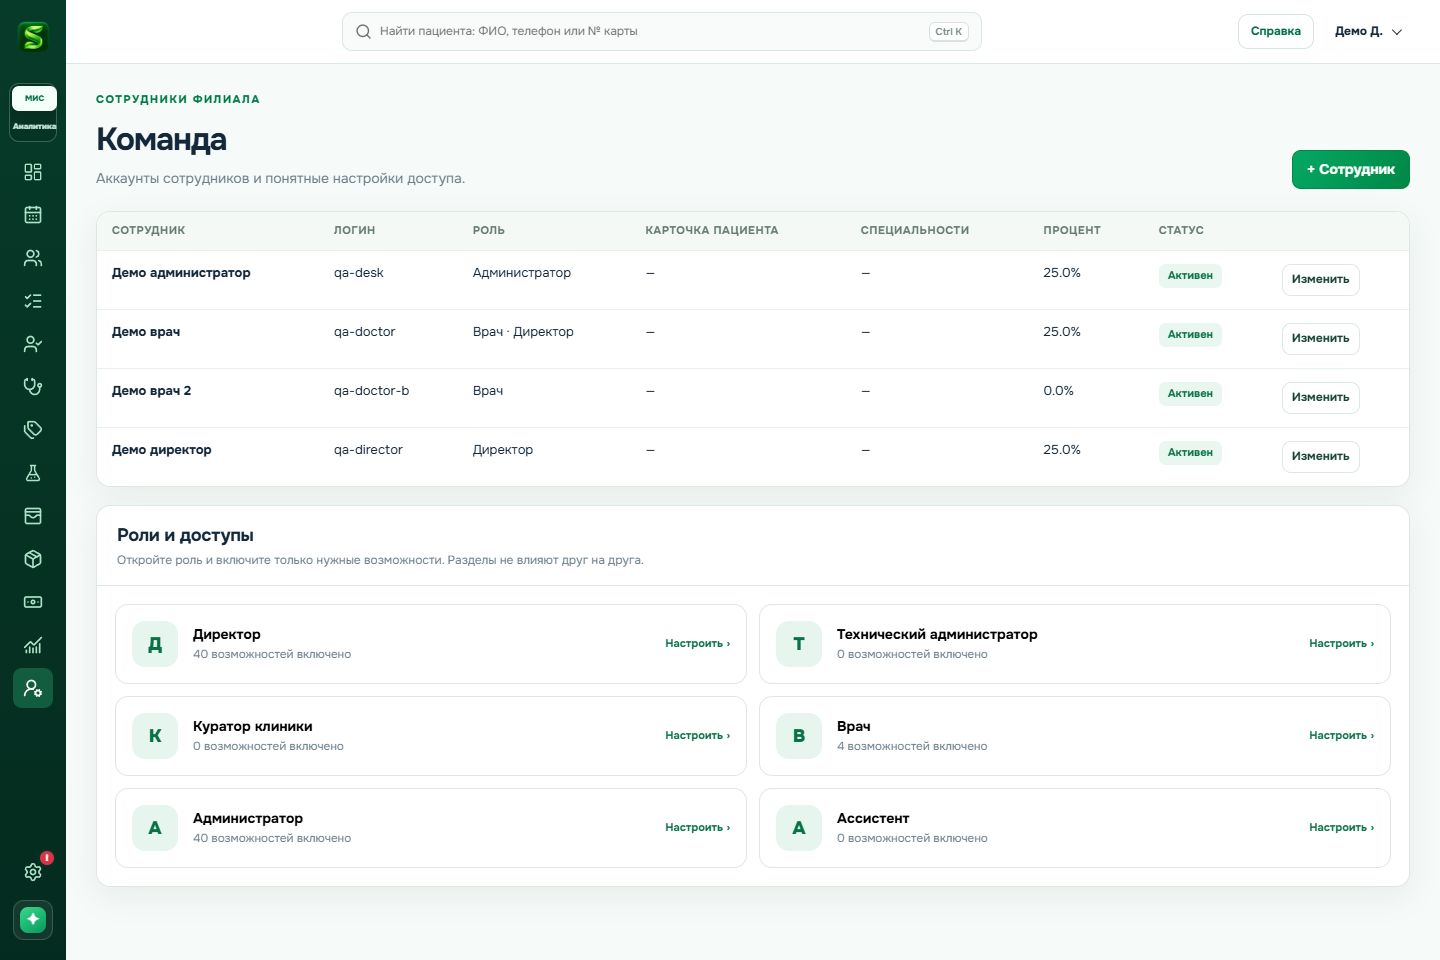
Task: Open the stethoscope icon in sidebar
Action: coord(33,387)
